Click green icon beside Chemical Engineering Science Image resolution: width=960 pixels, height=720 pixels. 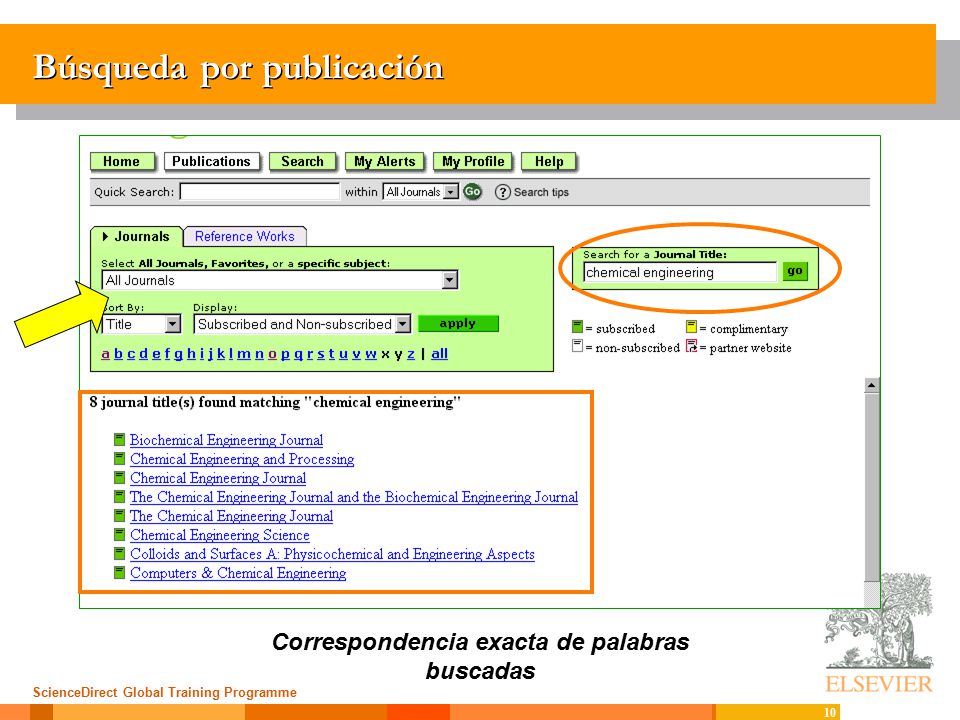pyautogui.click(x=119, y=534)
